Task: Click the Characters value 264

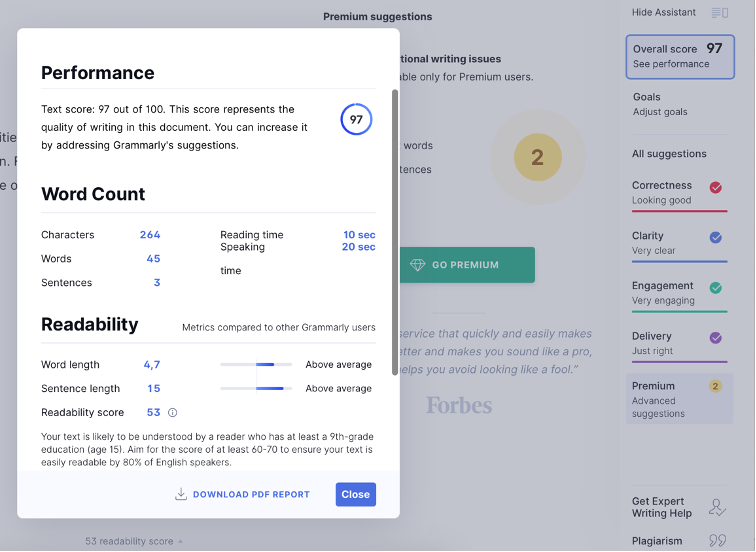Action: [150, 235]
